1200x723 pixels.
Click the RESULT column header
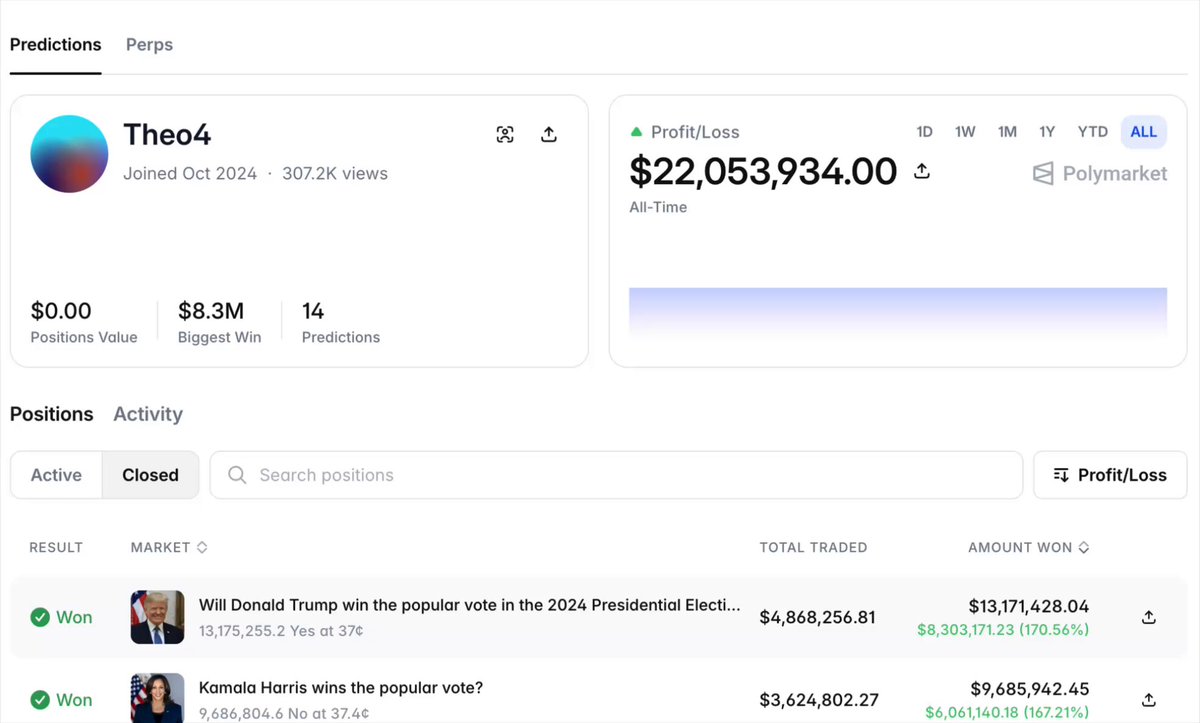click(x=56, y=547)
